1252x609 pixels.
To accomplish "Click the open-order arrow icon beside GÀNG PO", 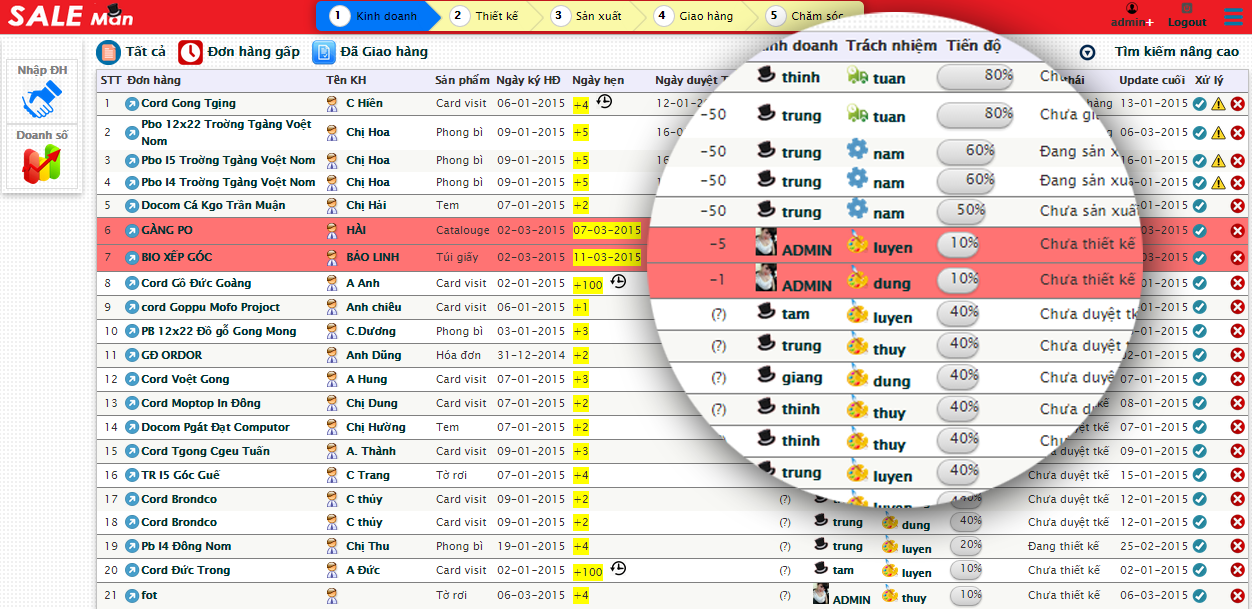I will [x=131, y=231].
